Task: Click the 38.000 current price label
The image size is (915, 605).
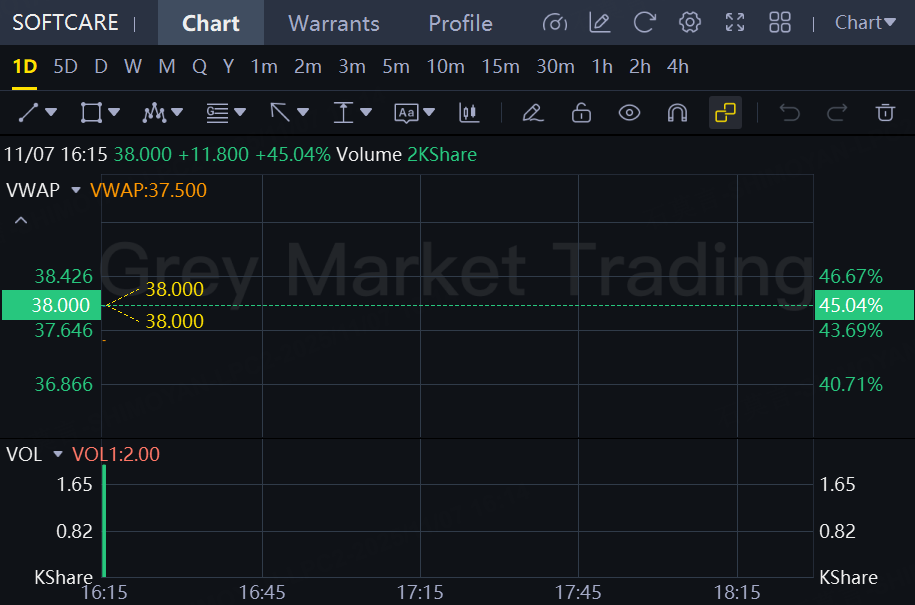Action: tap(50, 305)
